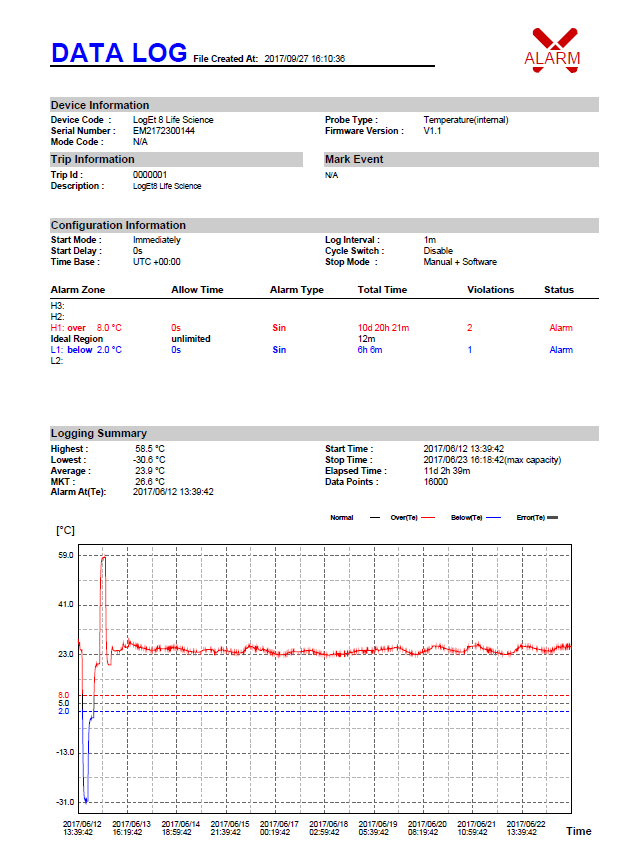Click the 59.0 label on temperature axis
The image size is (639, 856).
pos(65,555)
